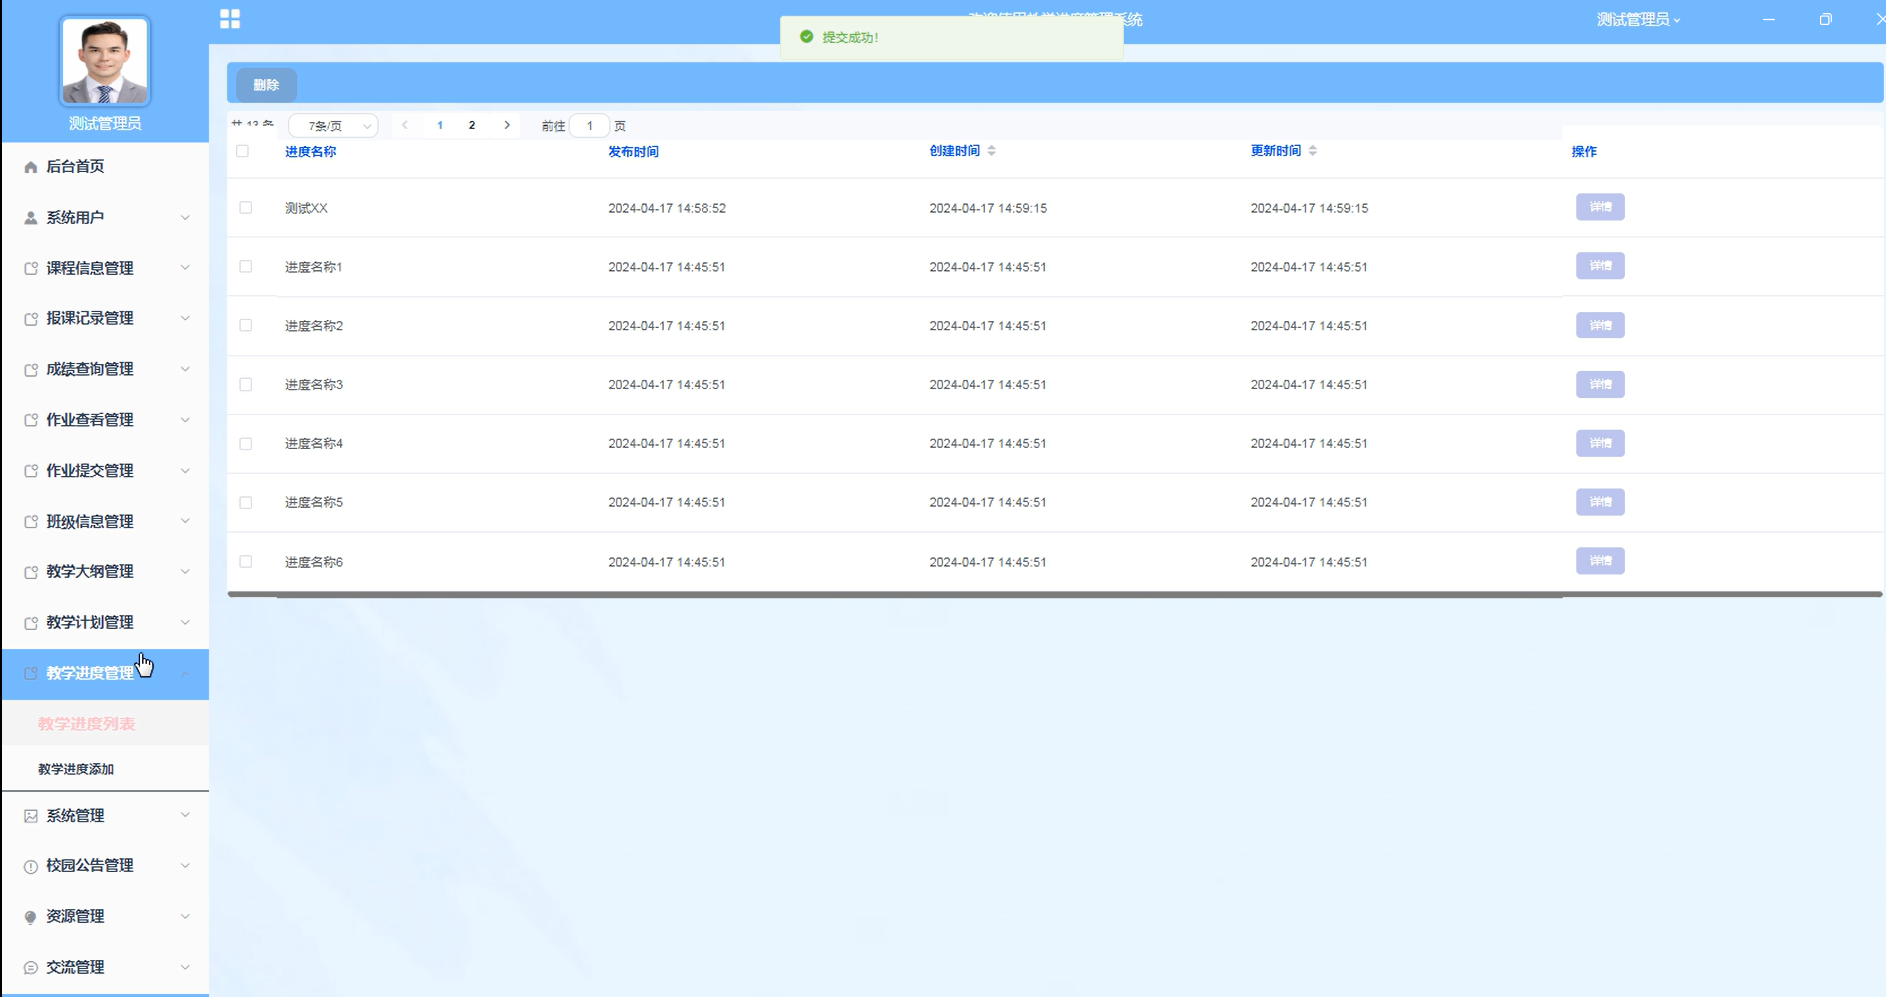Image resolution: width=1886 pixels, height=997 pixels.
Task: Check the box for row 进度名称4
Action: click(x=246, y=444)
